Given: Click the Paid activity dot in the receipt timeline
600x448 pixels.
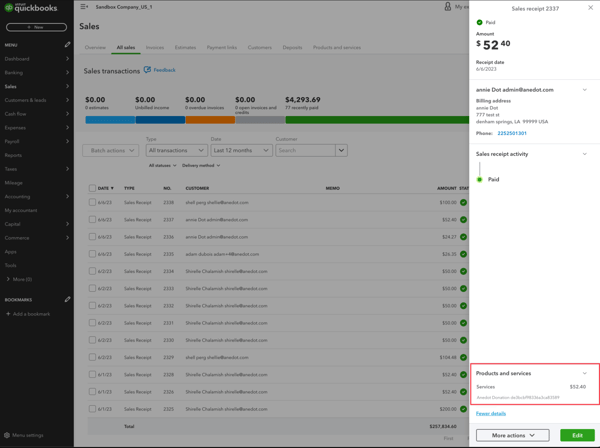Looking at the screenshot, I should click(x=479, y=179).
